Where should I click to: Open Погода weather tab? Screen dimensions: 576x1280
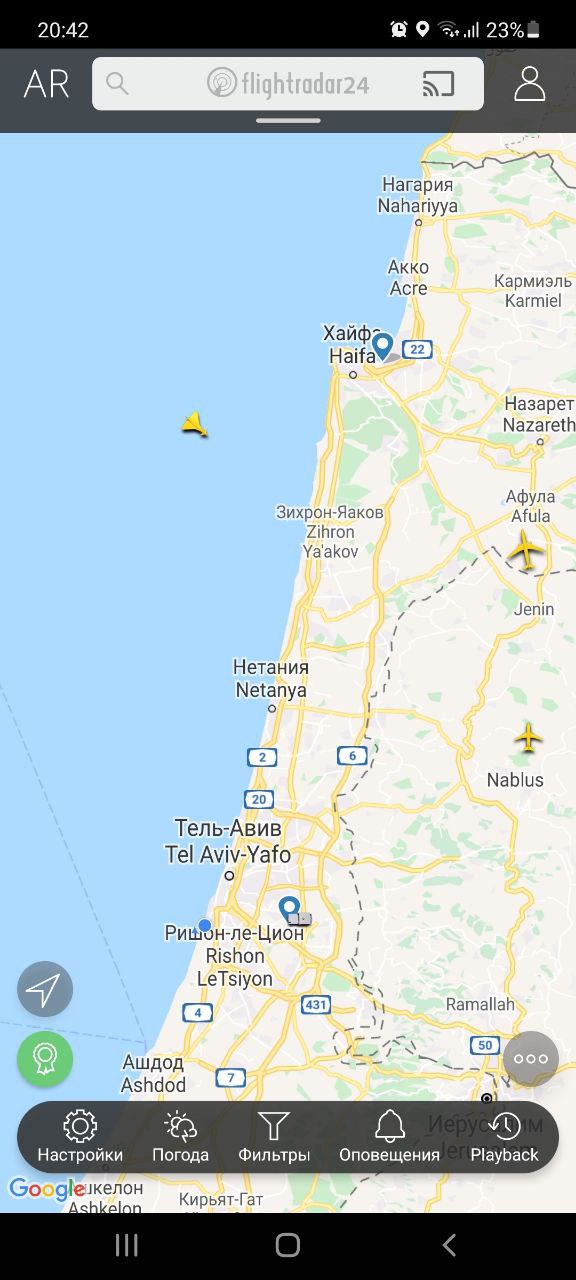(x=180, y=1137)
